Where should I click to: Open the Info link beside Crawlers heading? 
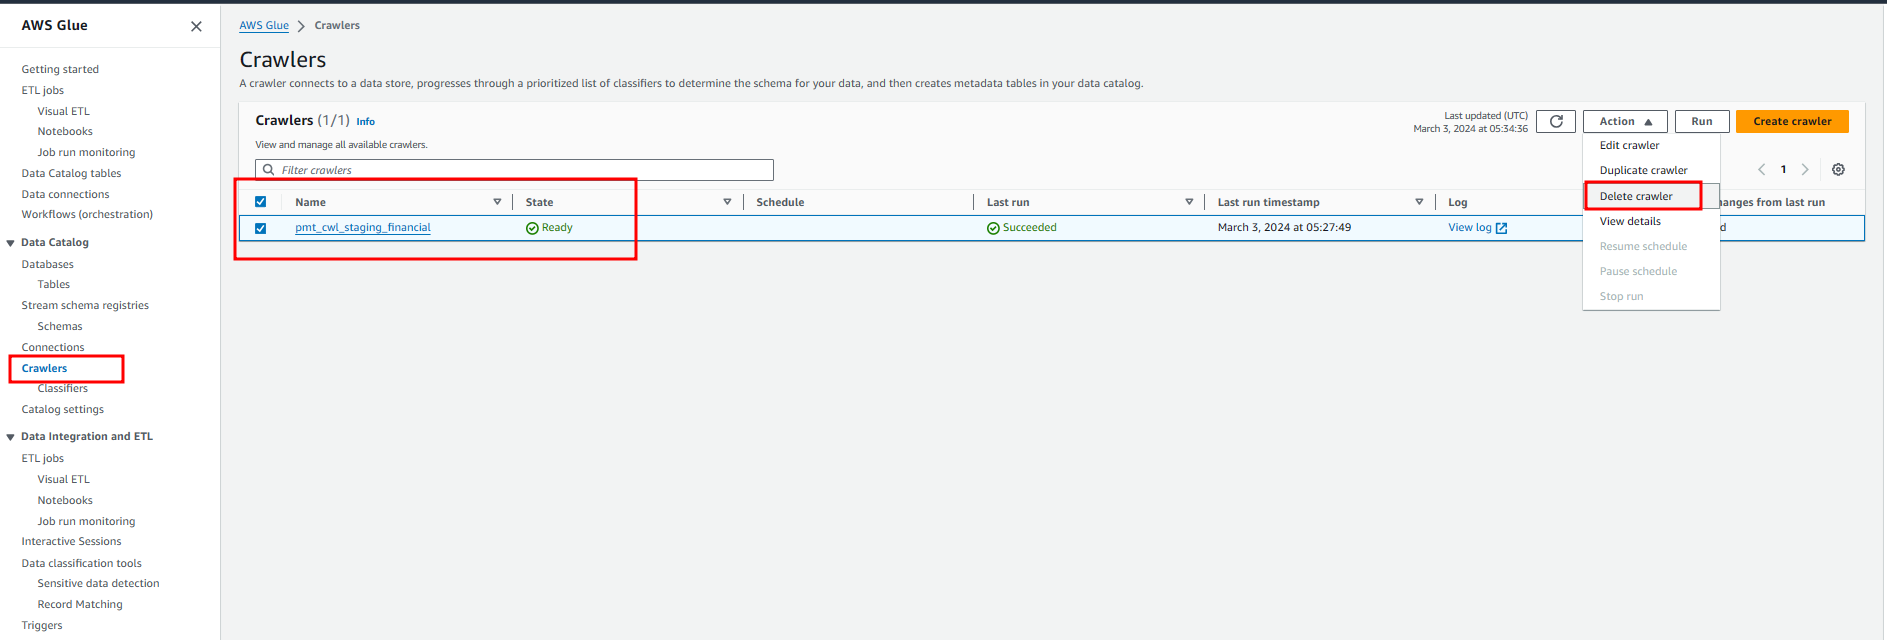coord(366,122)
